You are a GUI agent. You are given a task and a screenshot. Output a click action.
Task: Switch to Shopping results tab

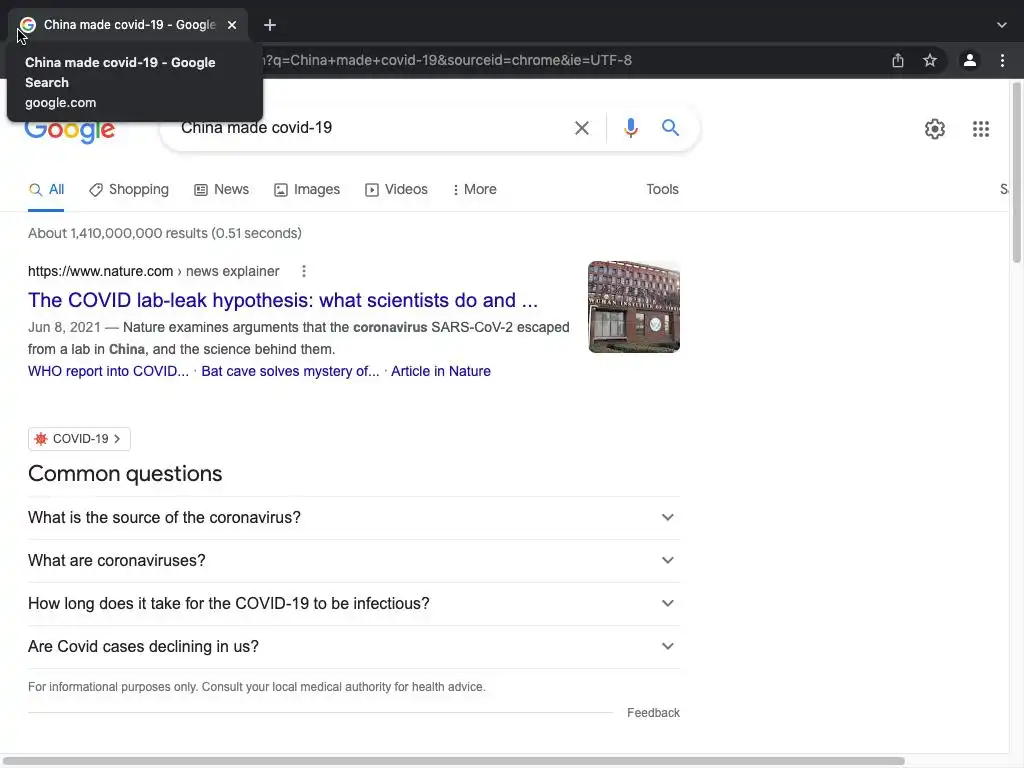point(129,189)
